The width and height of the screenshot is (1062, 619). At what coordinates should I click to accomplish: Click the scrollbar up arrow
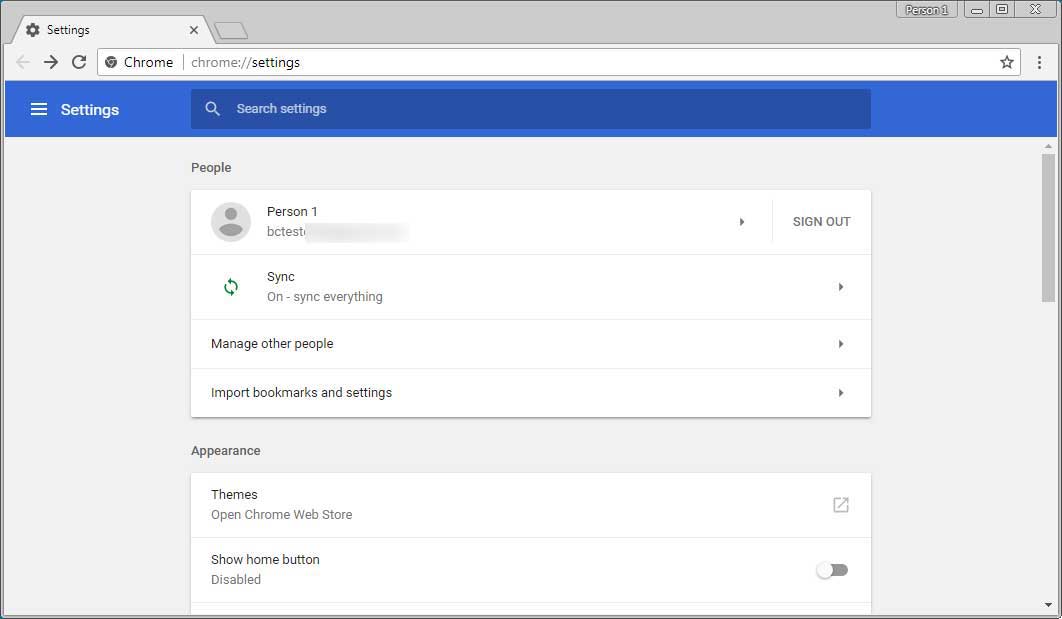coord(1048,146)
